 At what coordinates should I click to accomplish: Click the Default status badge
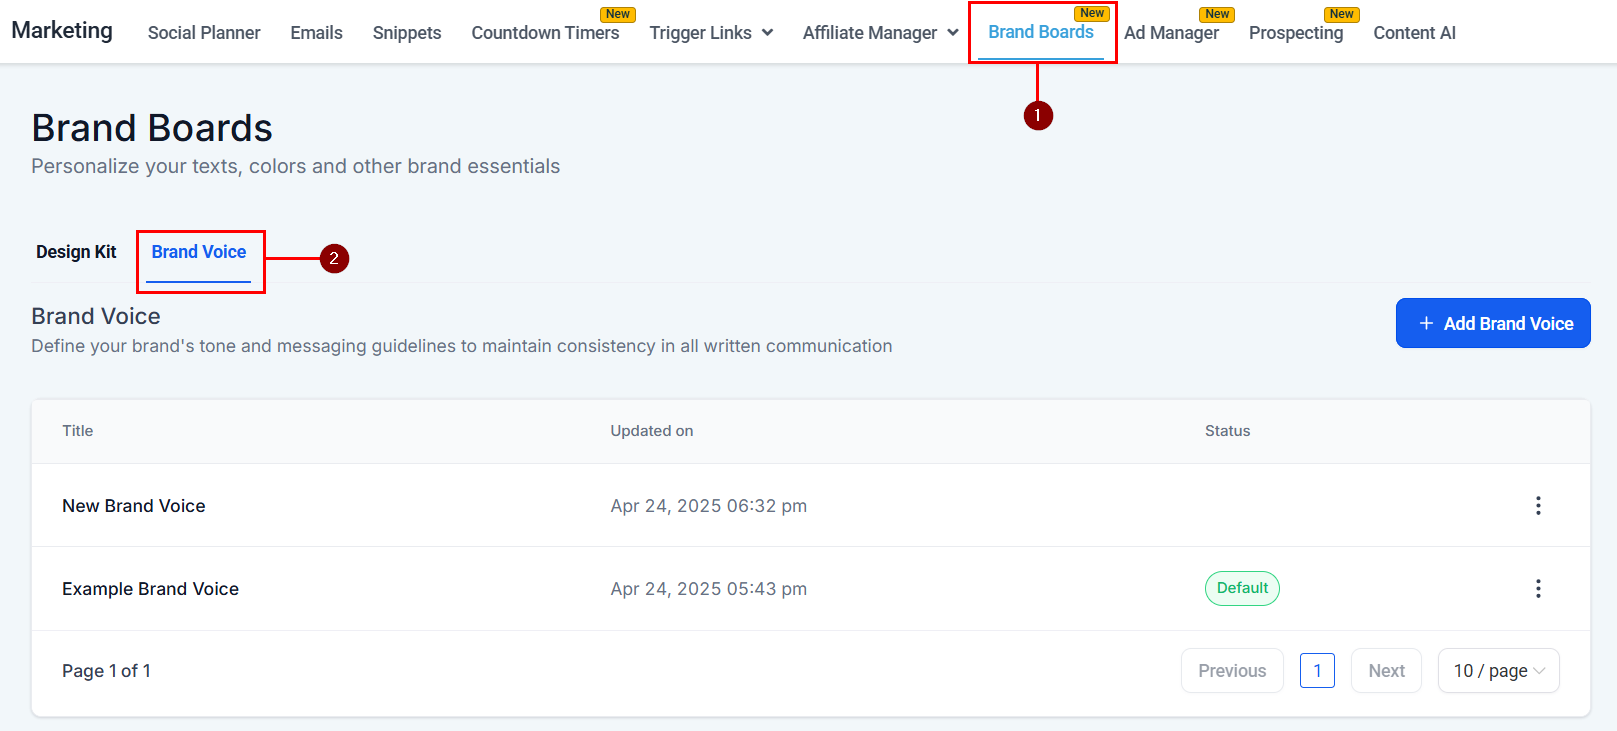(x=1242, y=588)
